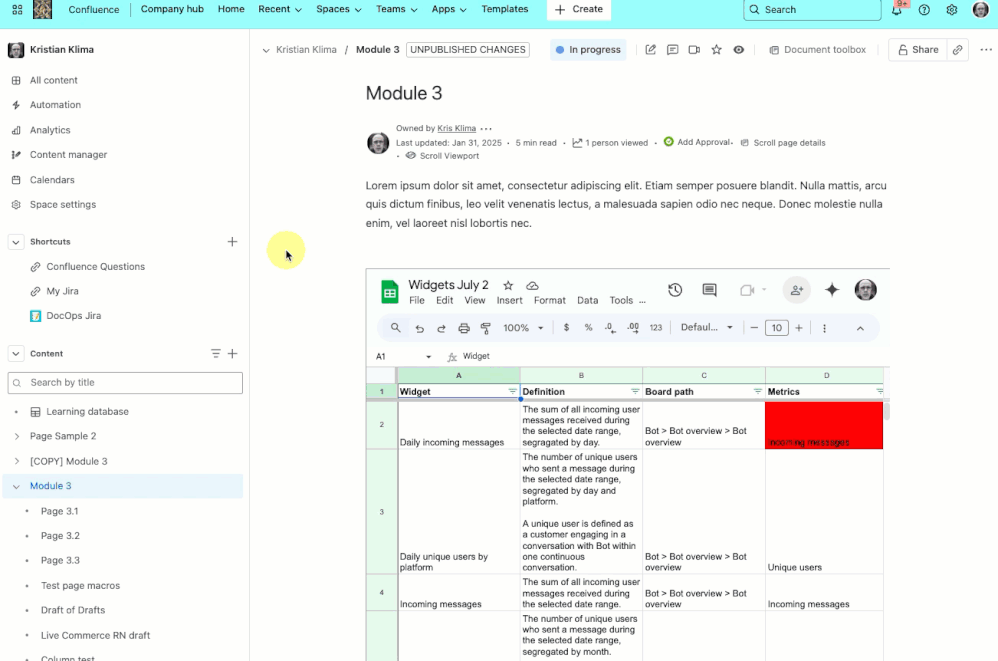Open the sheet Insert menu
Screen dimensions: 998x661
click(509, 301)
